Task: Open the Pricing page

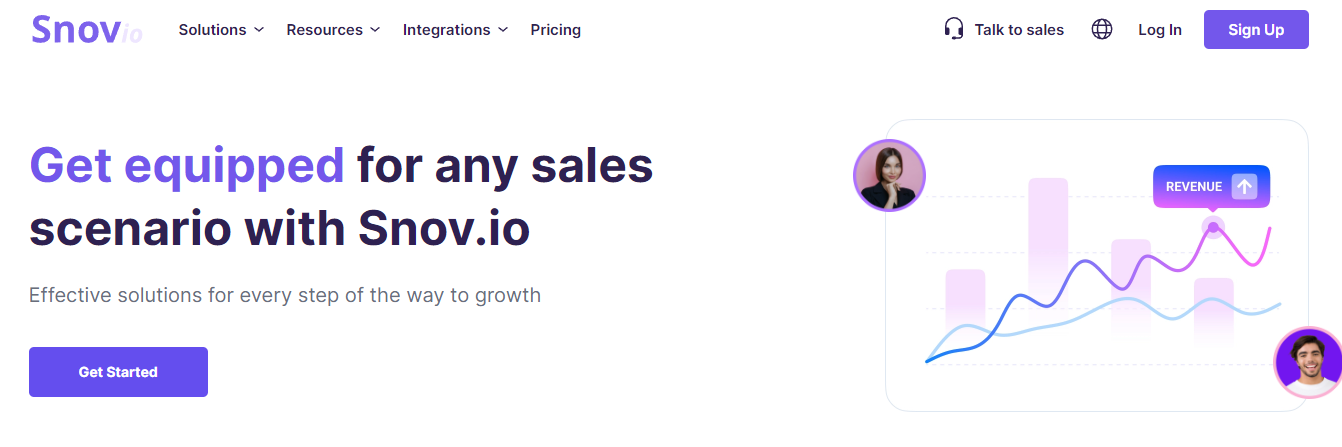Action: coord(555,30)
